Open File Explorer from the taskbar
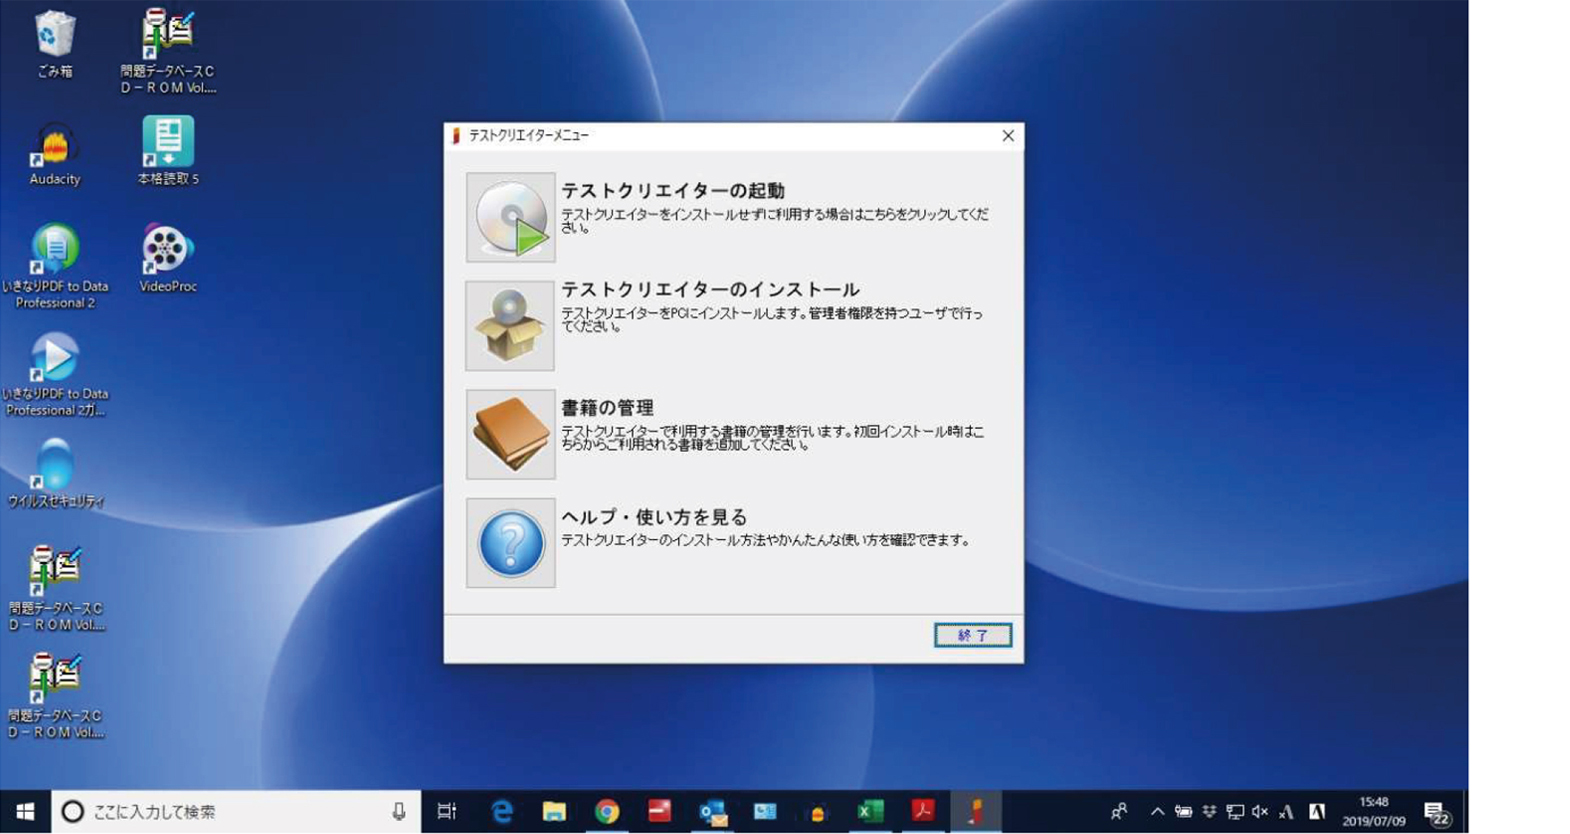 554,812
